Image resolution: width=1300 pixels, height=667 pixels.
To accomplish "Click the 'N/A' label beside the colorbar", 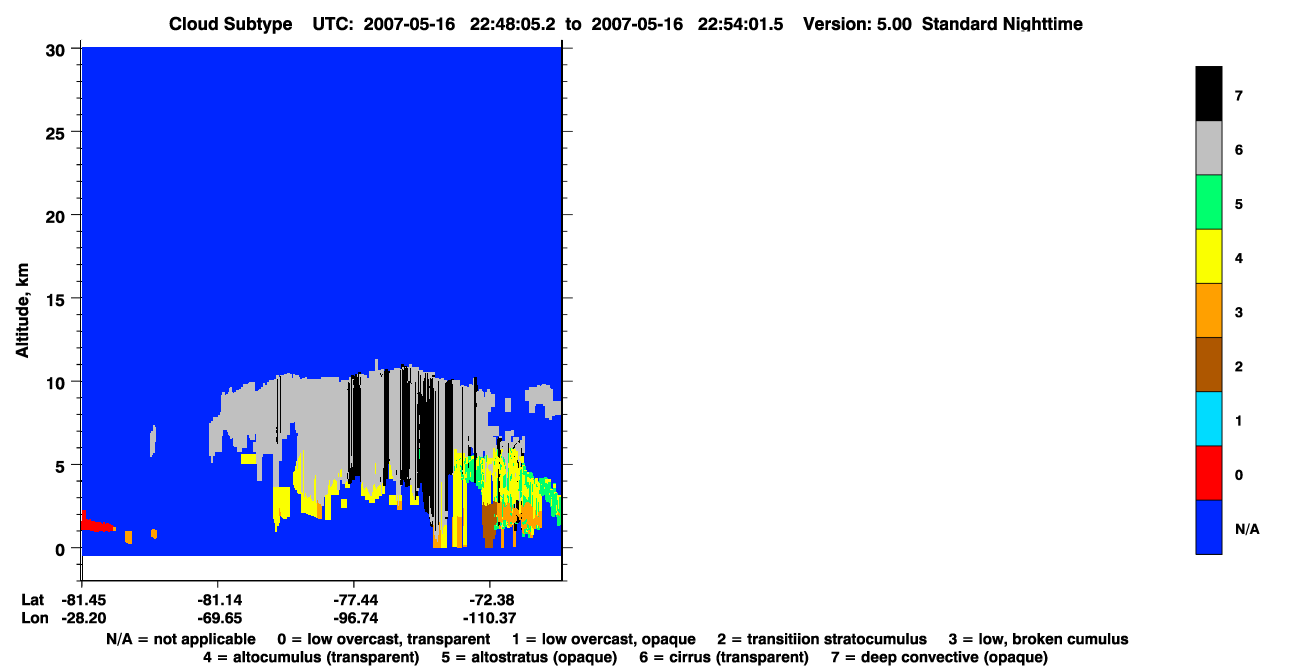I will coord(1247,529).
